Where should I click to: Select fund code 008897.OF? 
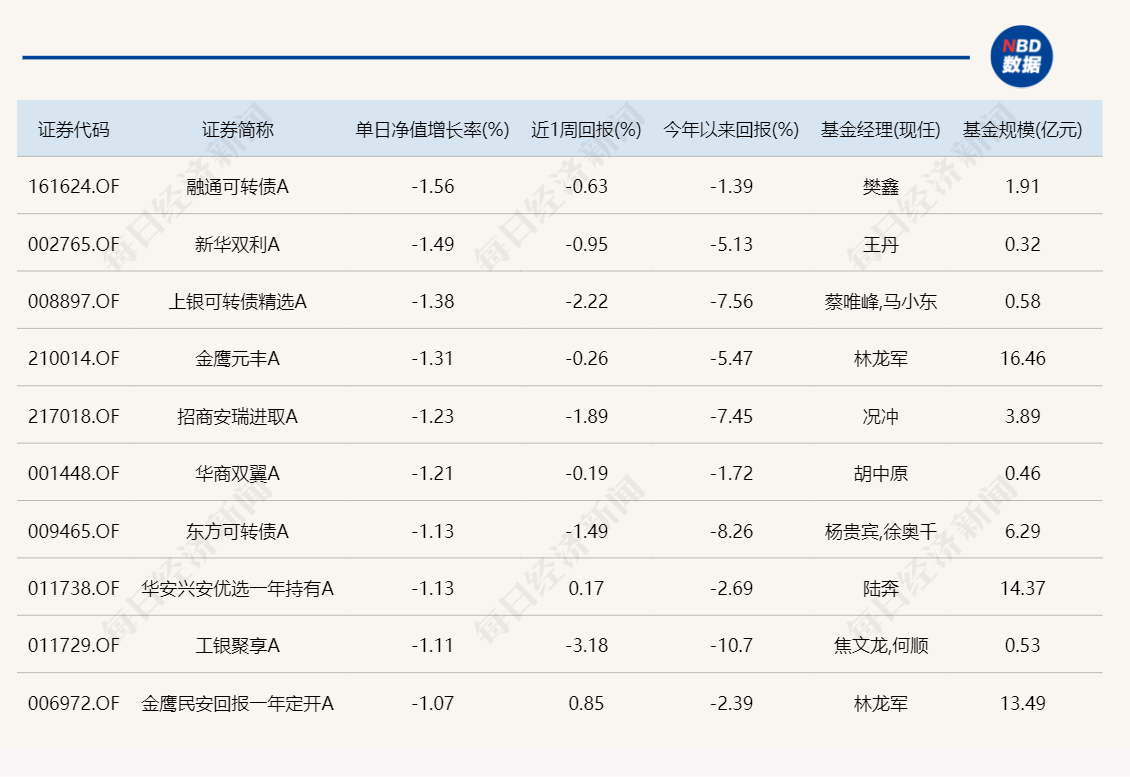click(x=74, y=301)
